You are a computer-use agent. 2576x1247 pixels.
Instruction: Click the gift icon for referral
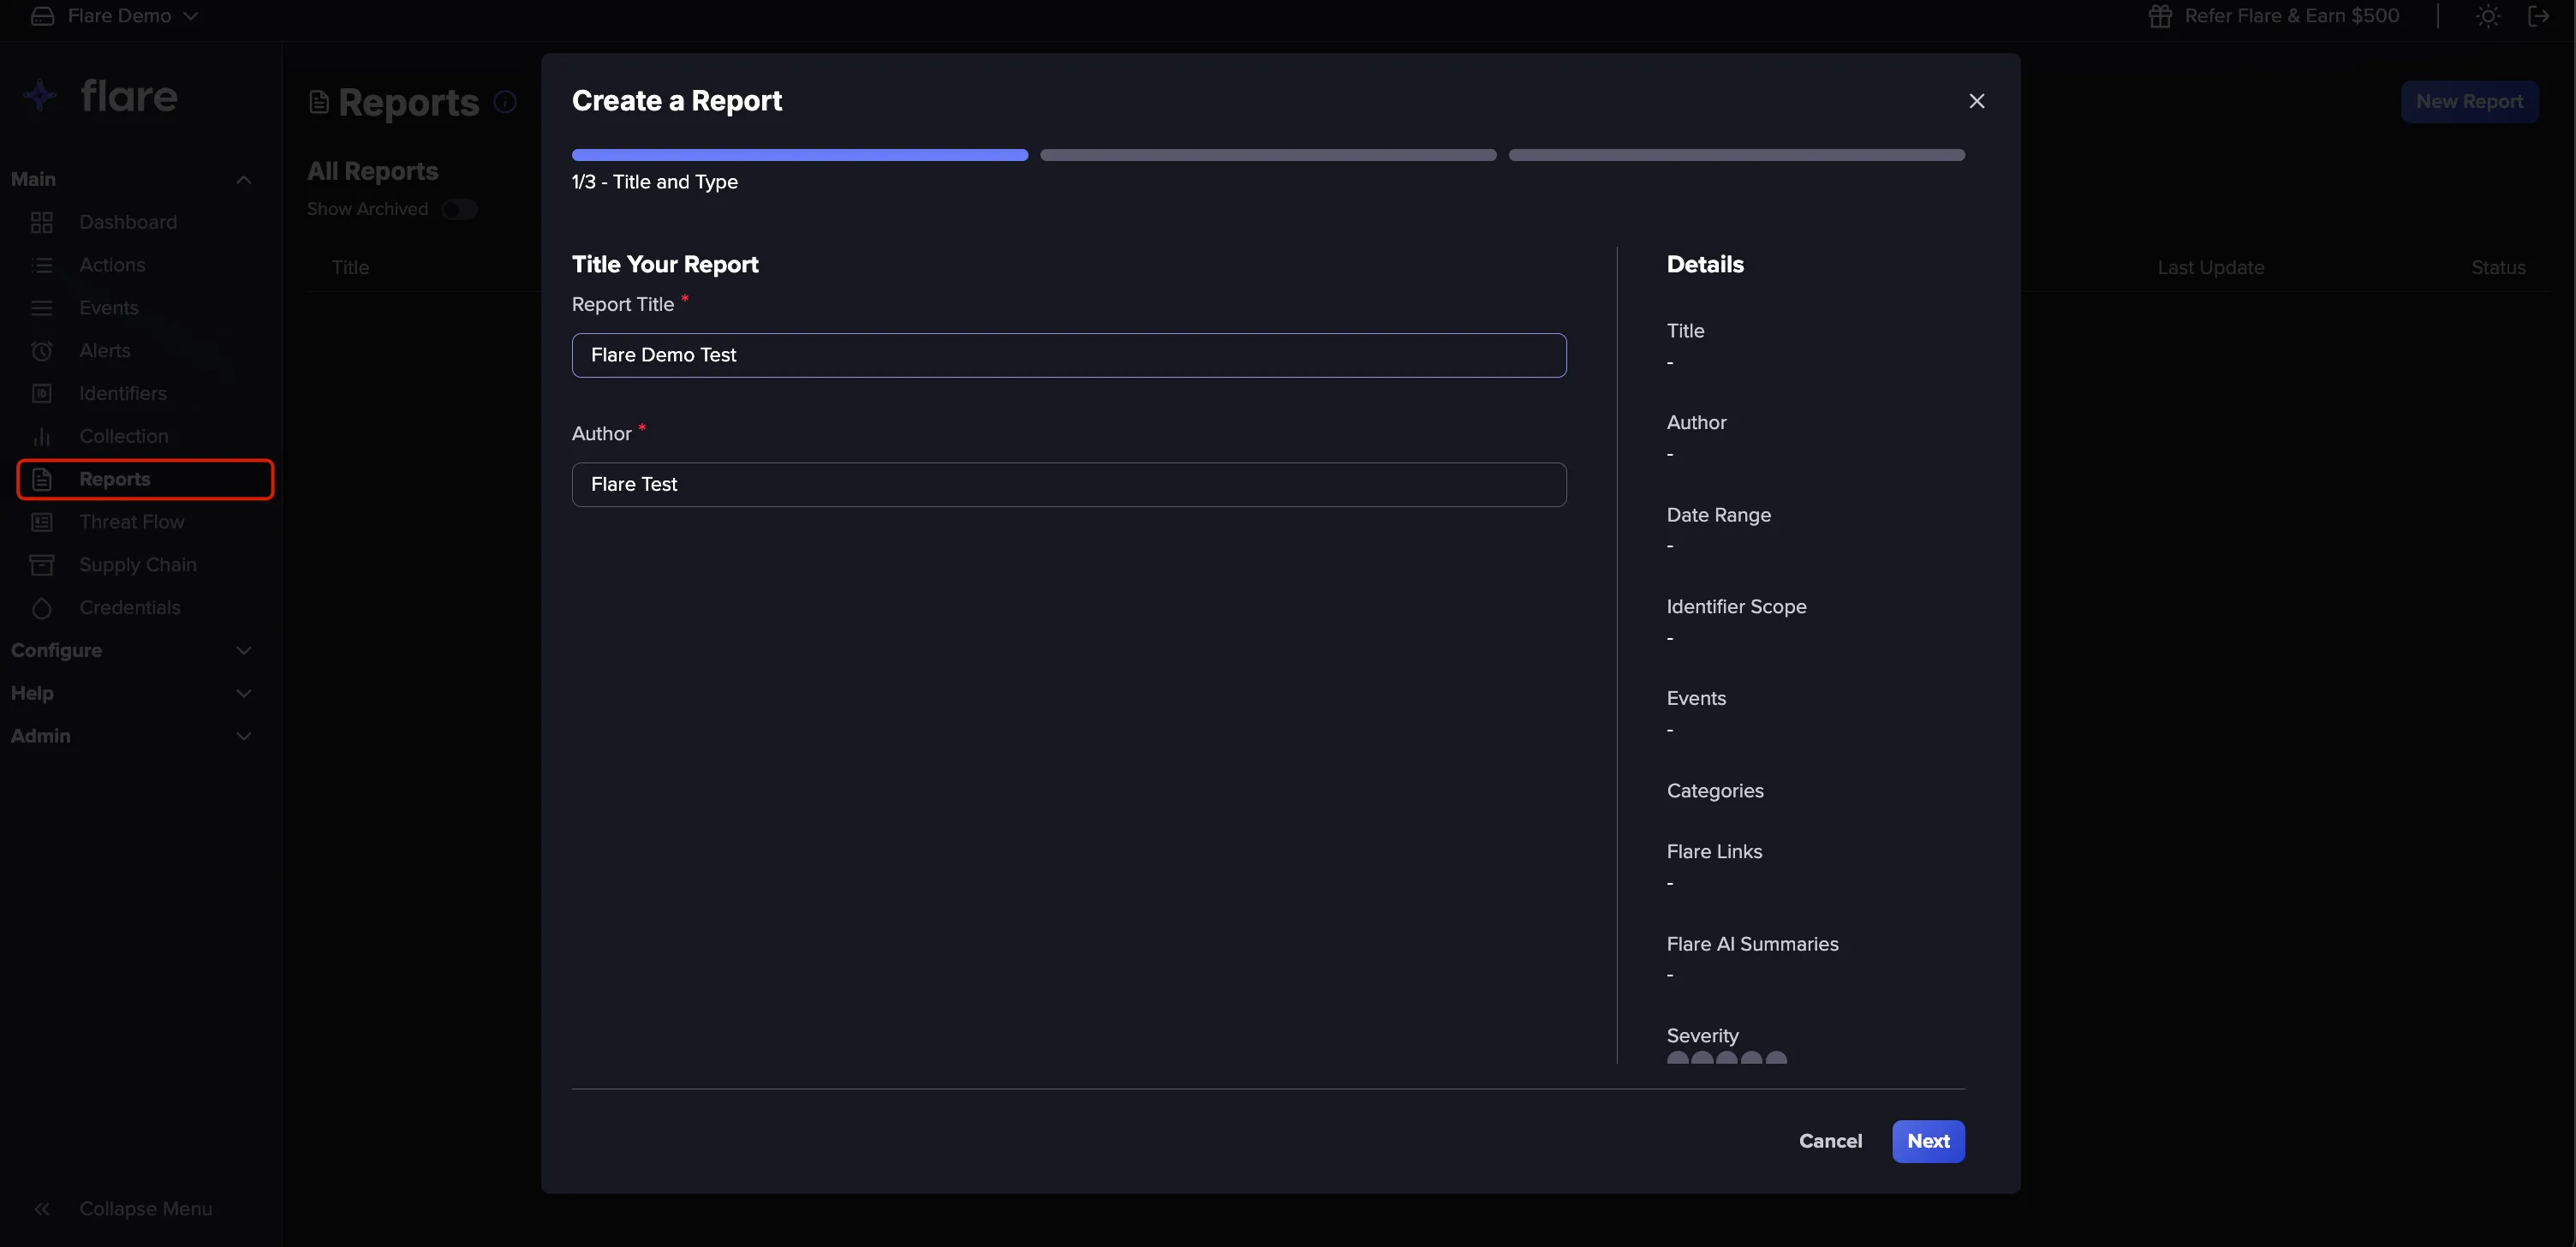(2160, 16)
